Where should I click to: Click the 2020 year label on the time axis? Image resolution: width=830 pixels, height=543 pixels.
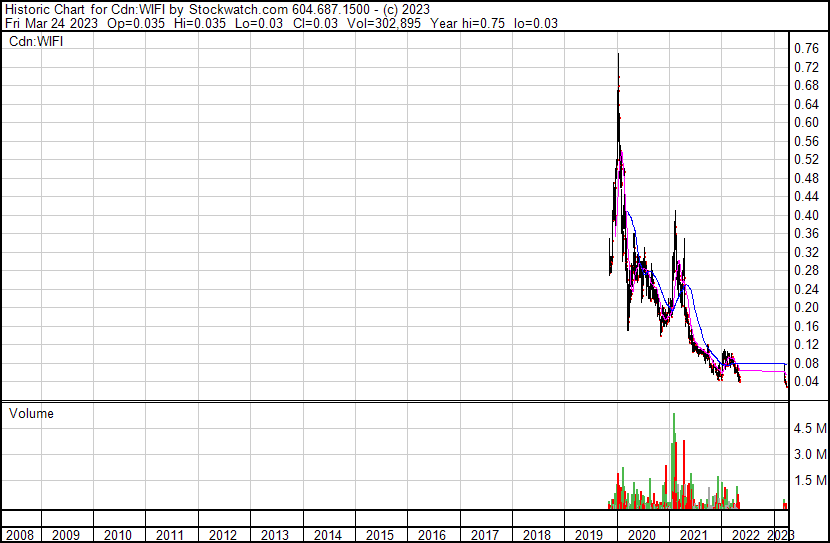641,535
